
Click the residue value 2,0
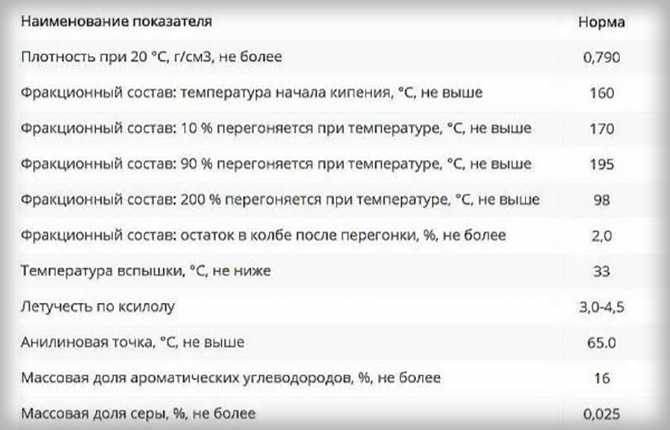point(602,235)
